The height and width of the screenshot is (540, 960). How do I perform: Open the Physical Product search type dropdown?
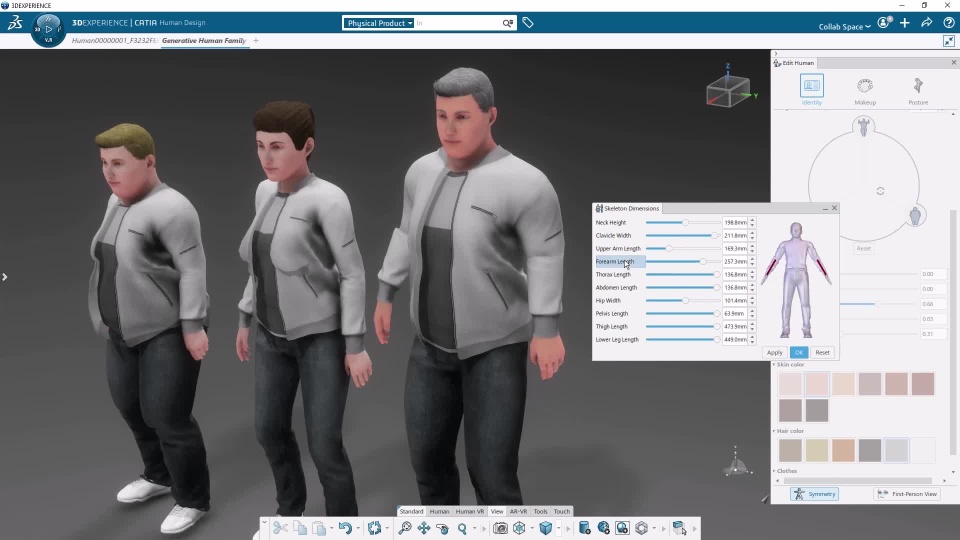click(378, 23)
